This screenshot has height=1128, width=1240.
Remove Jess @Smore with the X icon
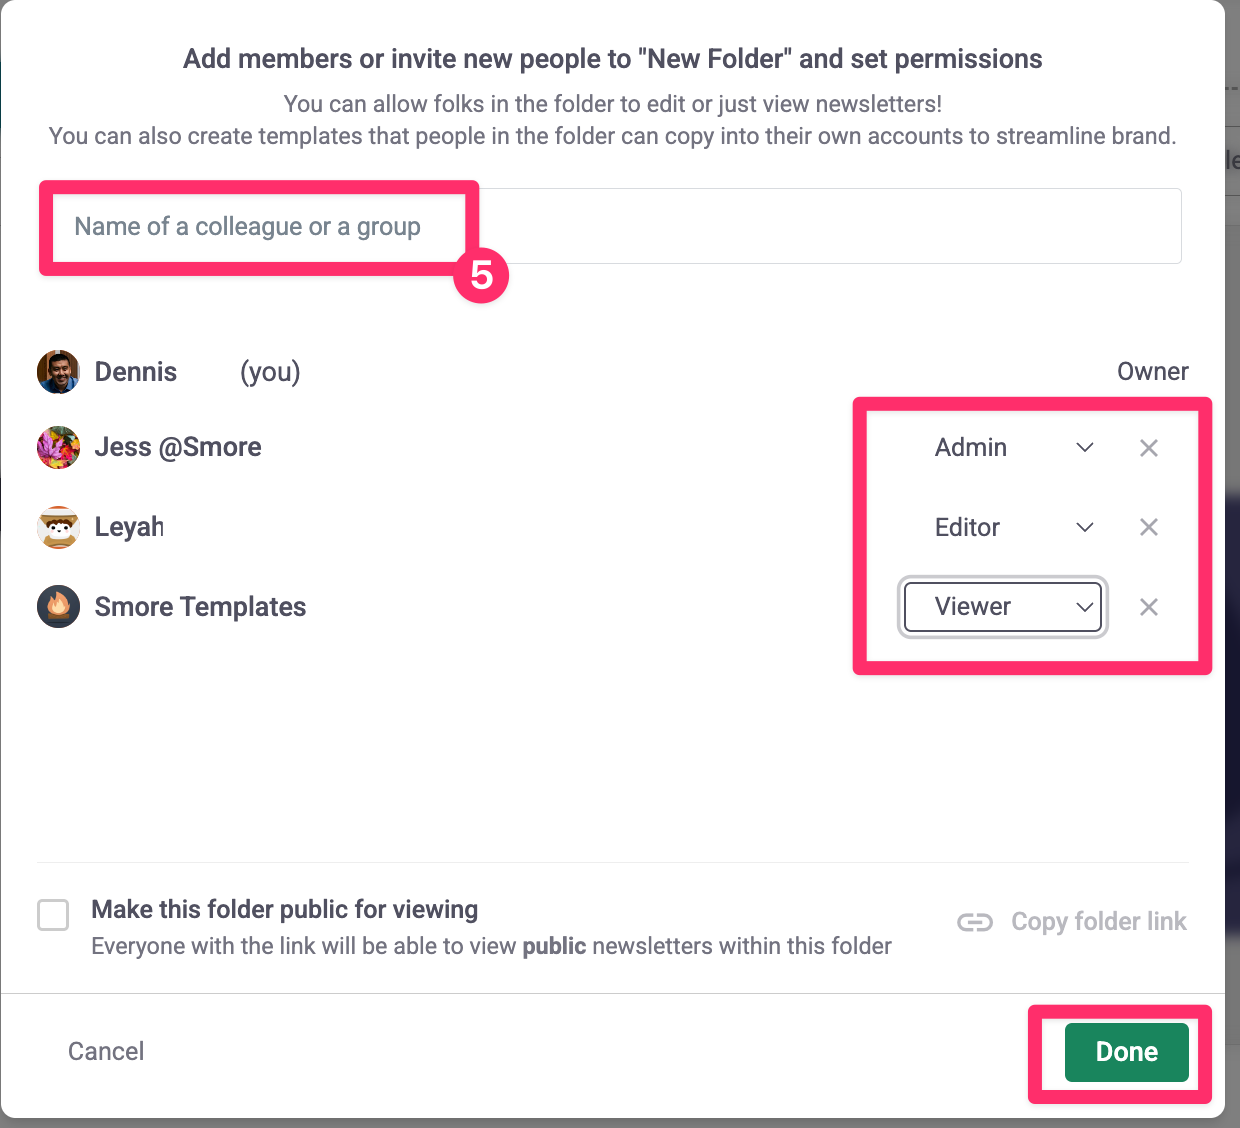1149,448
